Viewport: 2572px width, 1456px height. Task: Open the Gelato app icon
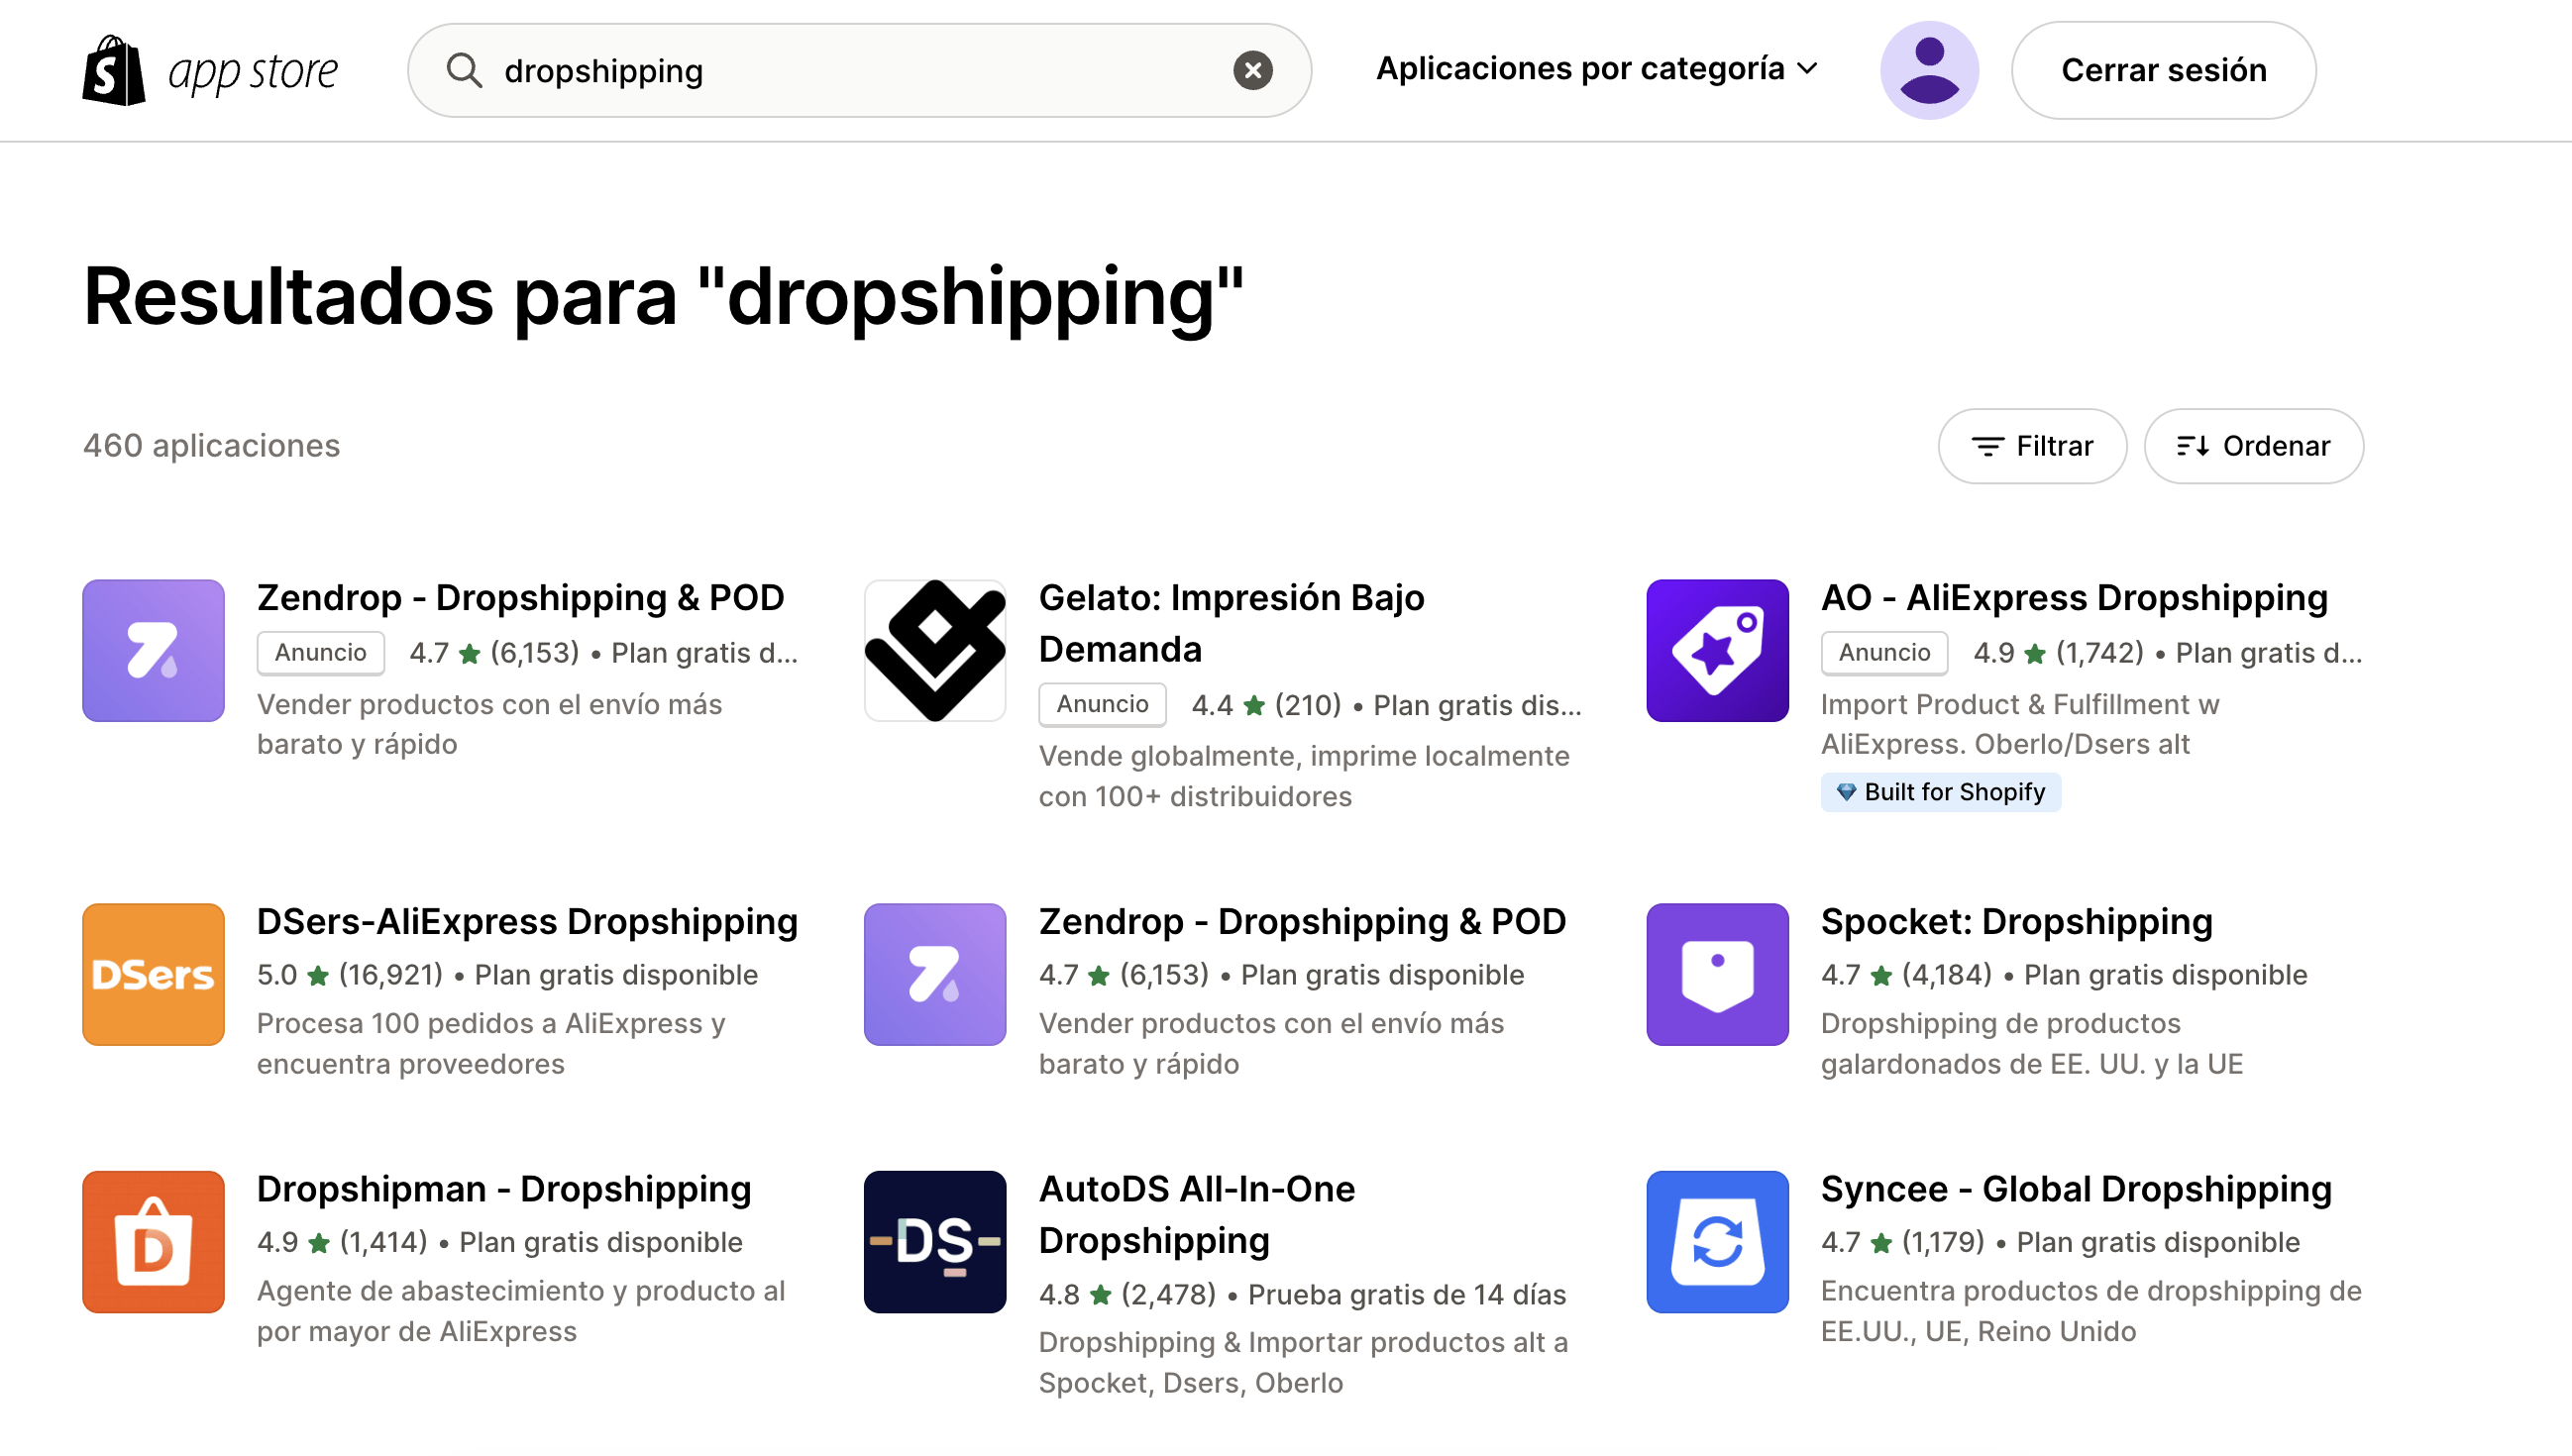pyautogui.click(x=935, y=650)
